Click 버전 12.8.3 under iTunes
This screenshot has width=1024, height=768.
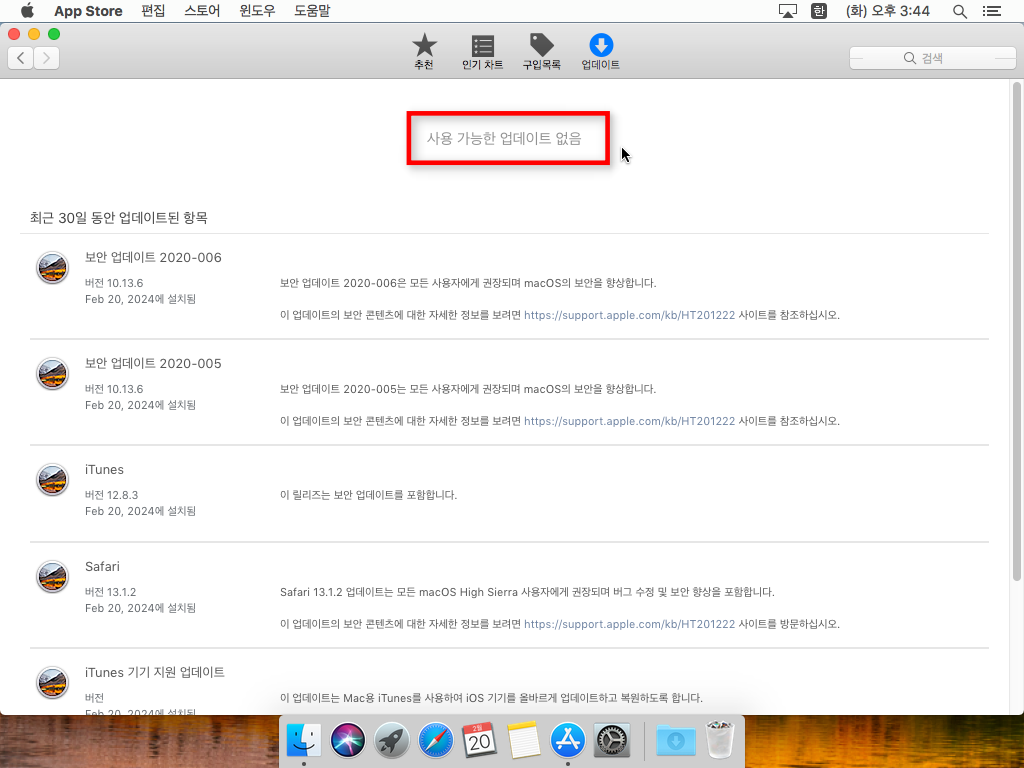point(111,495)
